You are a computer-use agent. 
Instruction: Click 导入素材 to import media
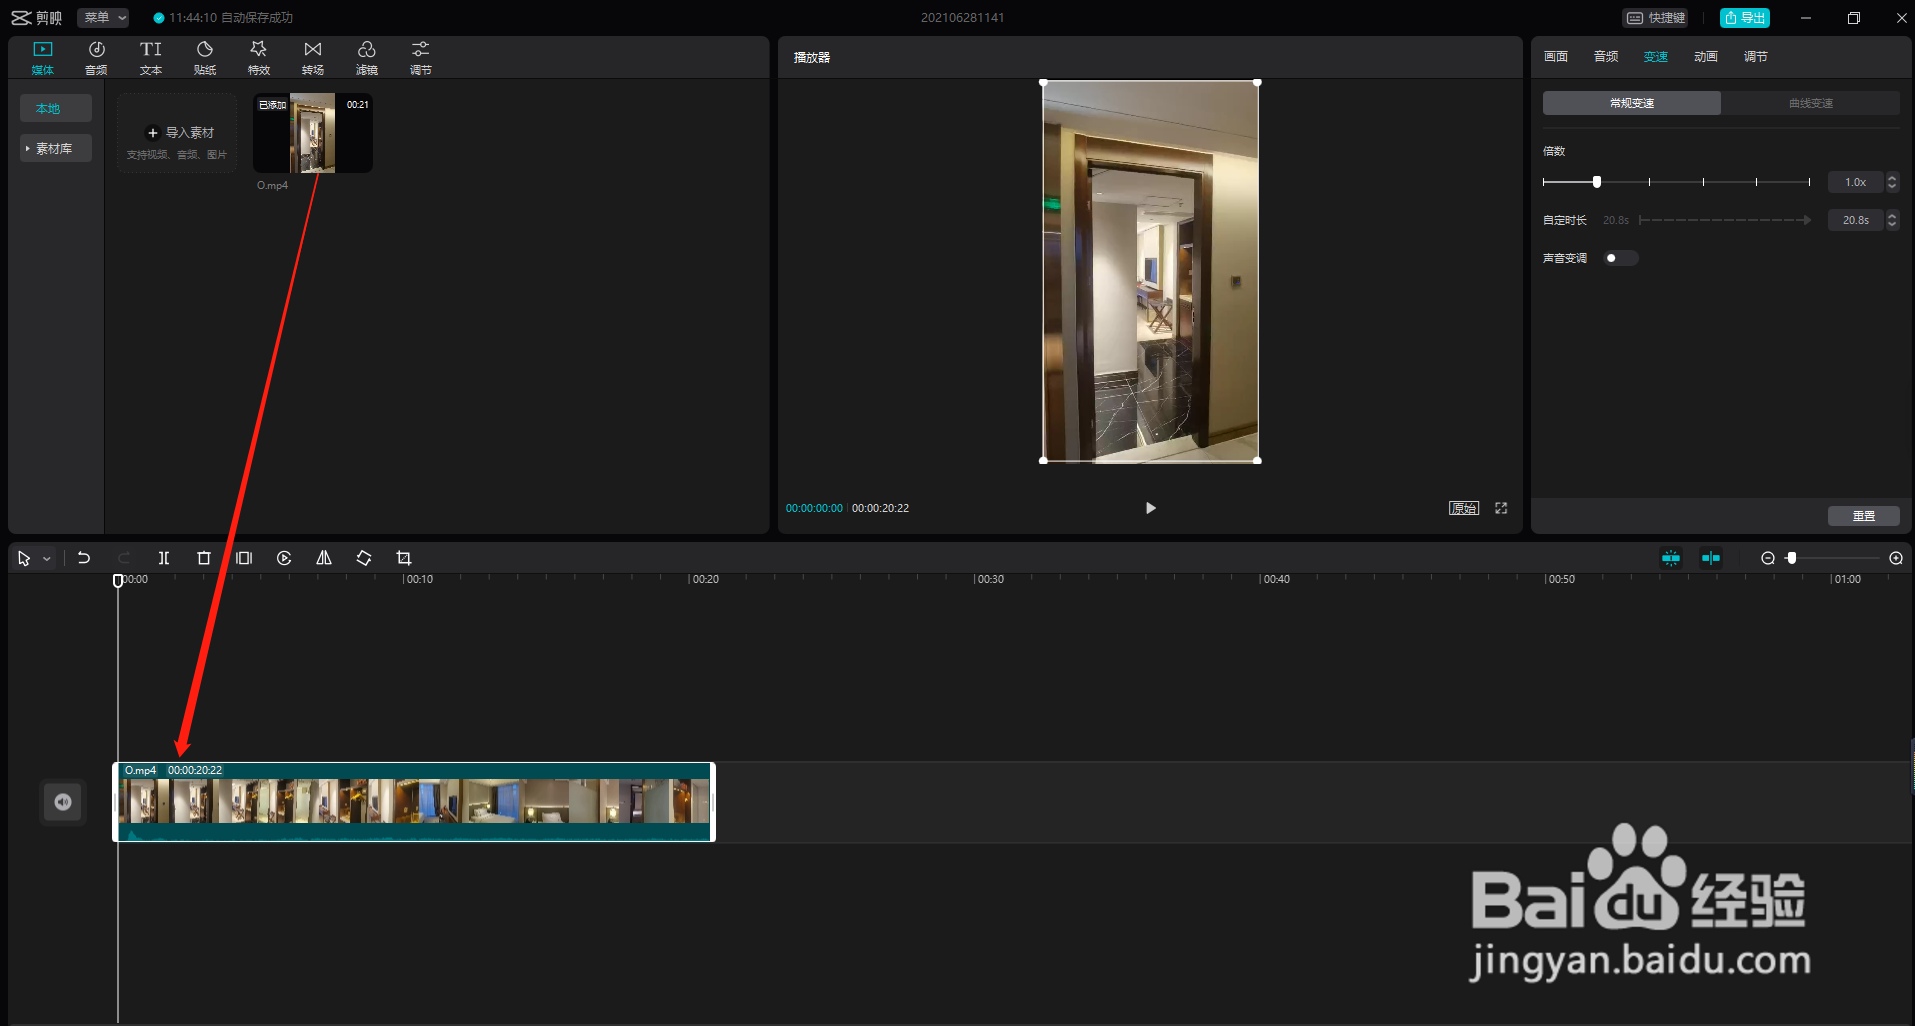(x=177, y=133)
